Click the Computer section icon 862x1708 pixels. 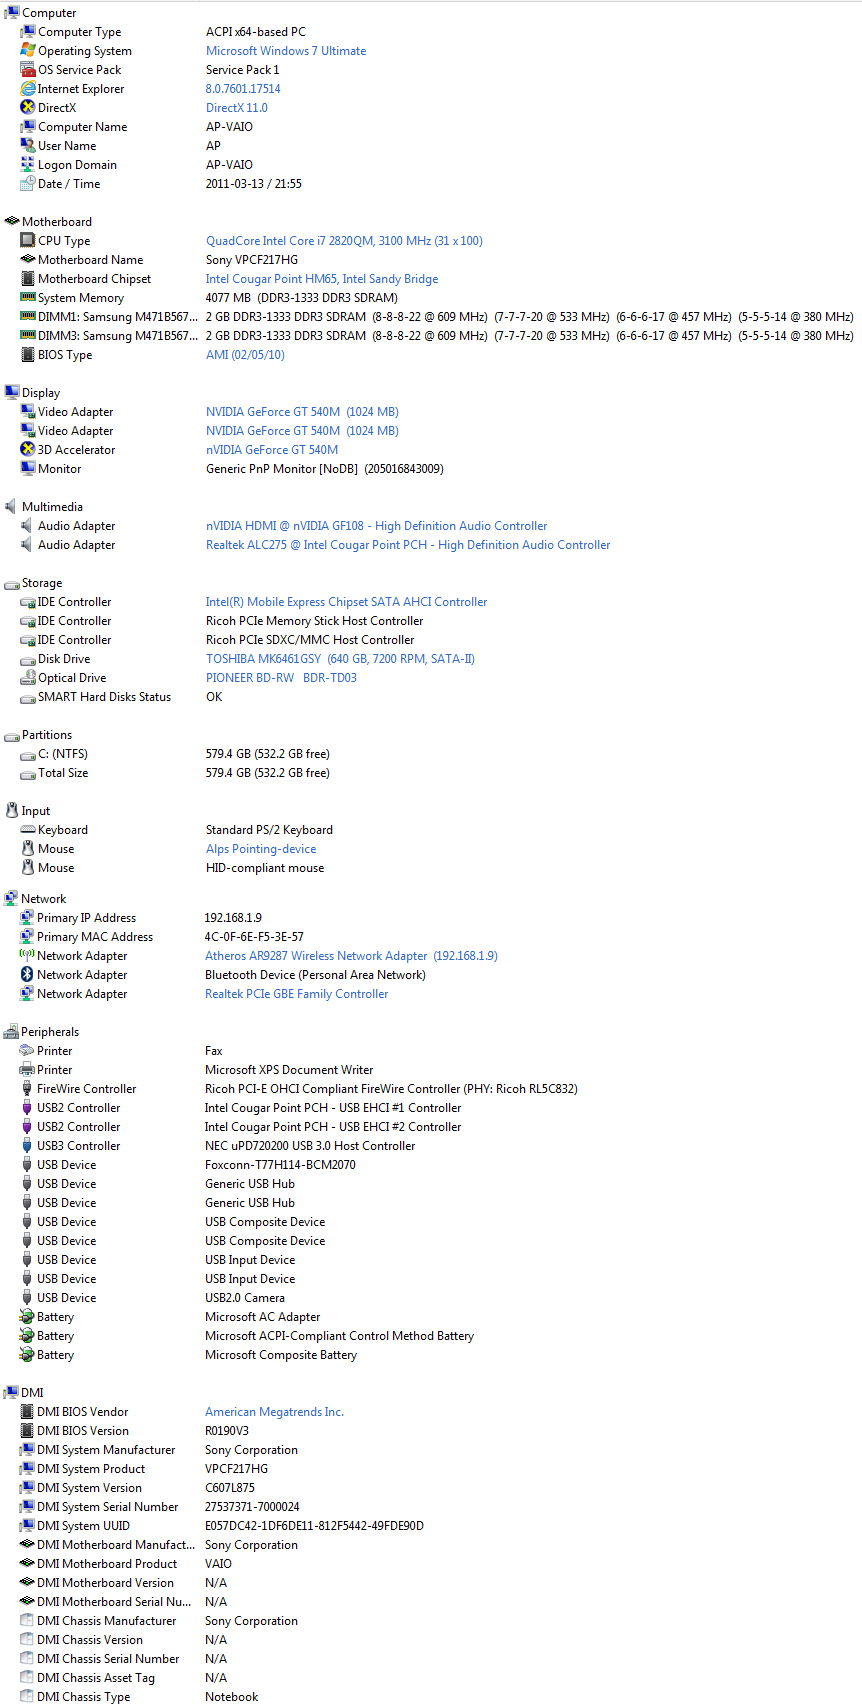coord(12,13)
